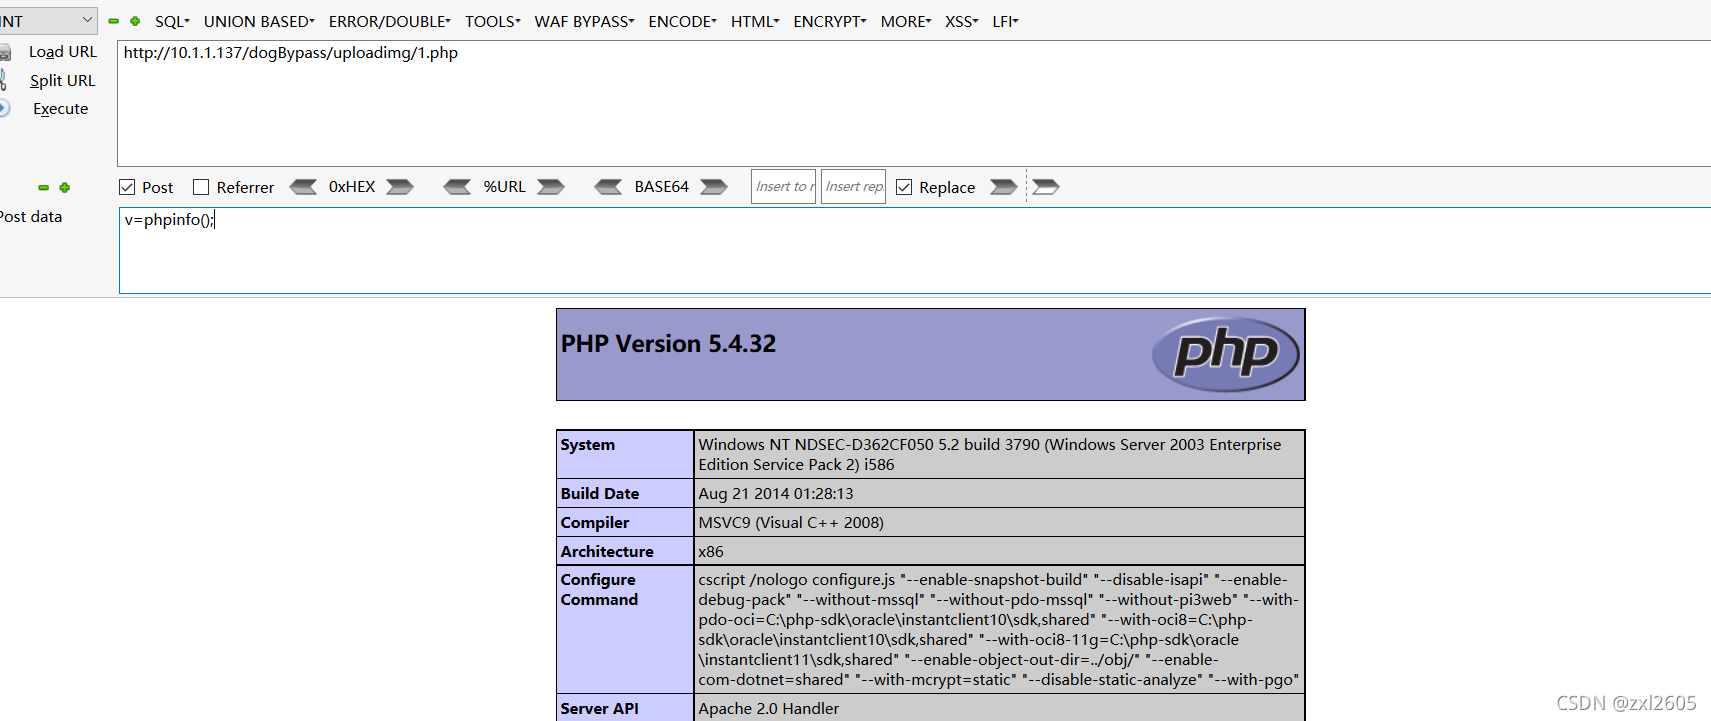Open the HTML dropdown
The image size is (1711, 721).
click(x=755, y=21)
